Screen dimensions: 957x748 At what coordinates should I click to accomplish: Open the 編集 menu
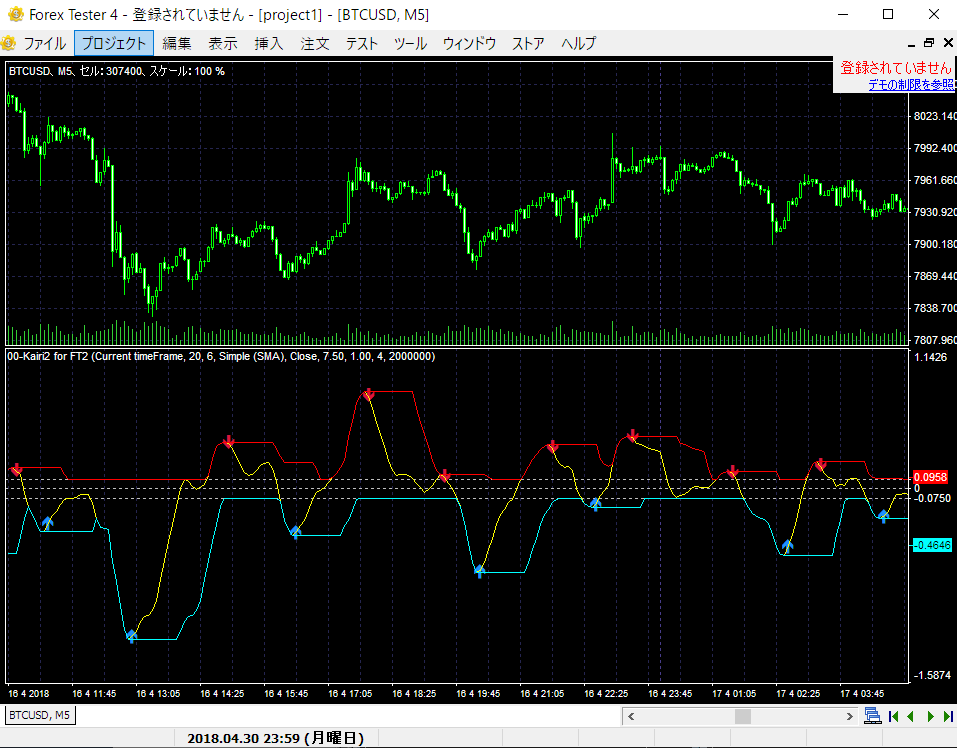tap(177, 43)
